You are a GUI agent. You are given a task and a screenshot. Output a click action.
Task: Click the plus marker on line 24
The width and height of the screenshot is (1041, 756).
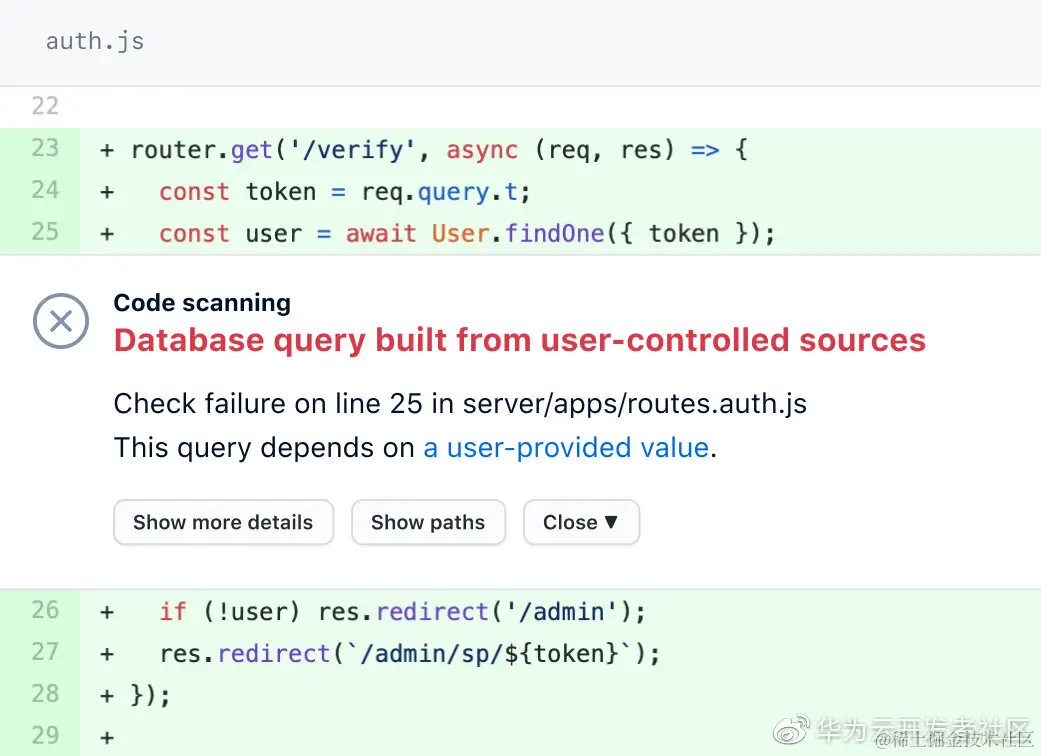[106, 191]
